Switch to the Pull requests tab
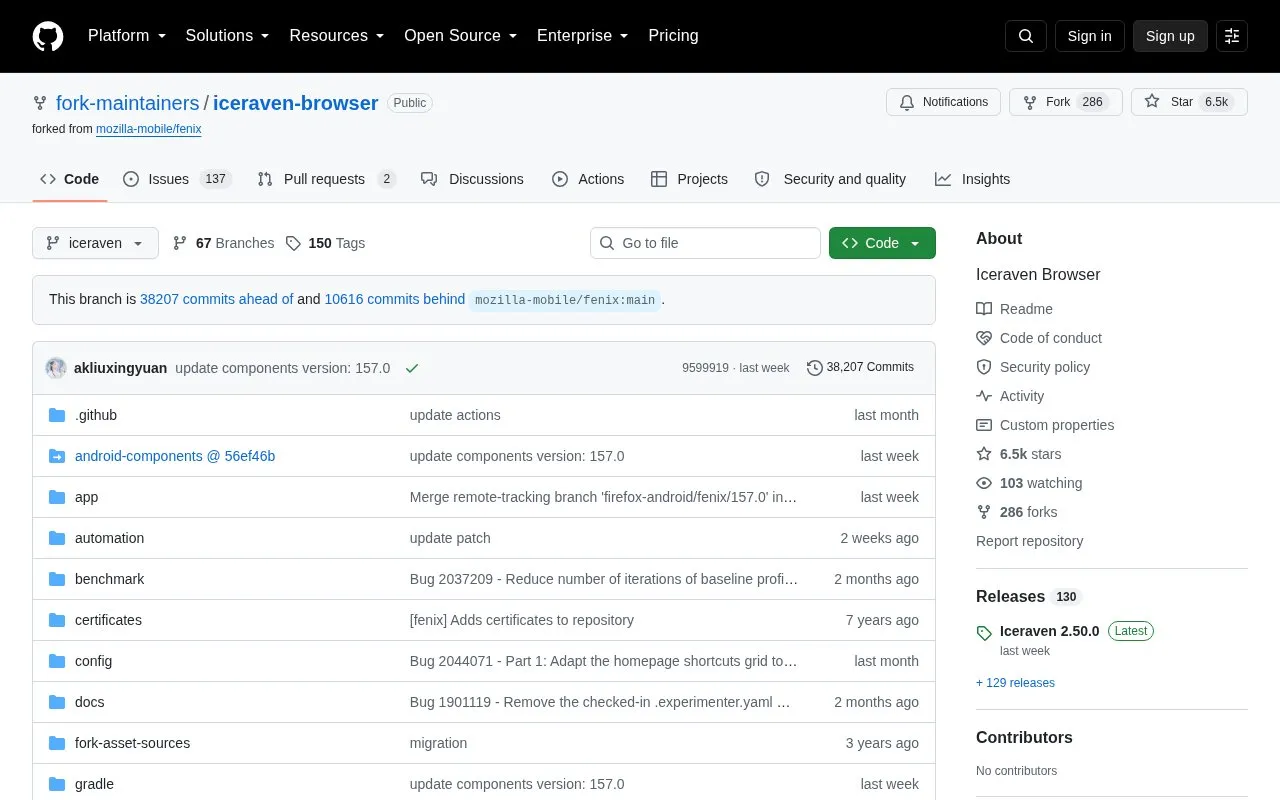The image size is (1280, 800). (x=326, y=179)
